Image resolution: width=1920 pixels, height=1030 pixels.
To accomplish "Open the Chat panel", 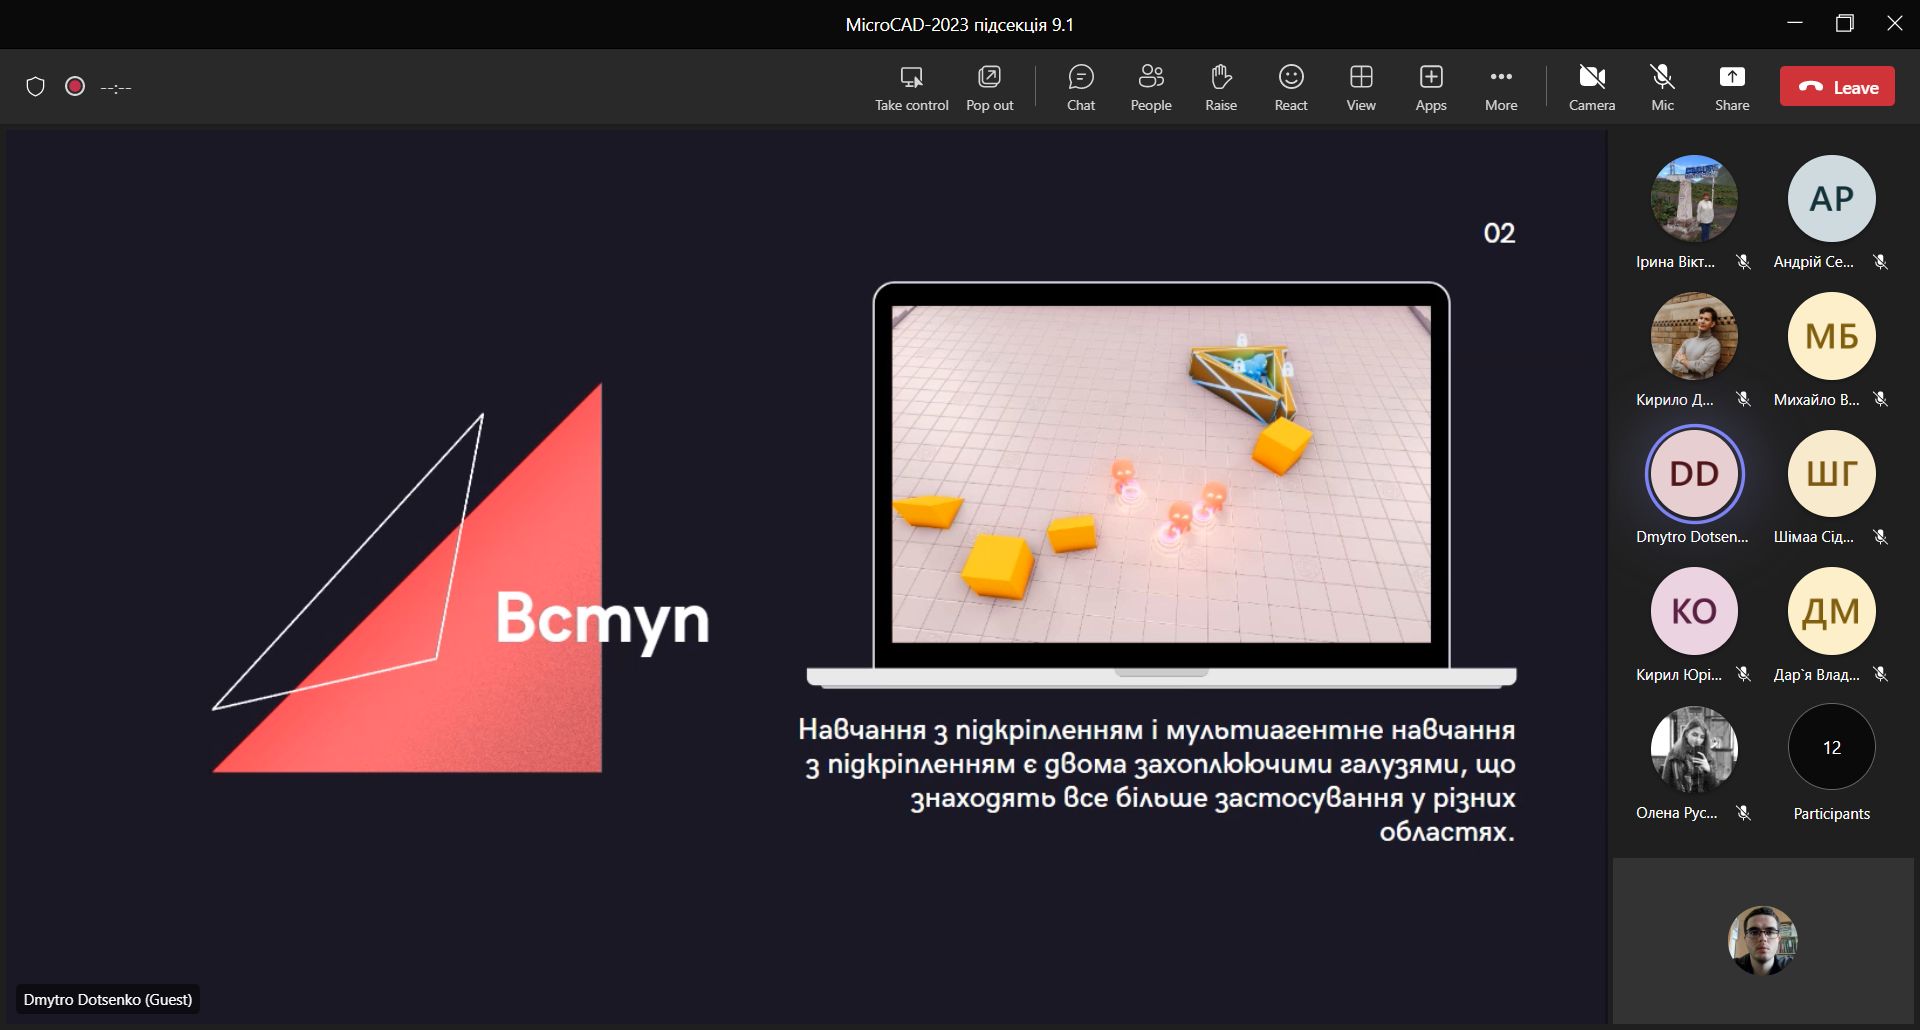I will click(x=1080, y=87).
